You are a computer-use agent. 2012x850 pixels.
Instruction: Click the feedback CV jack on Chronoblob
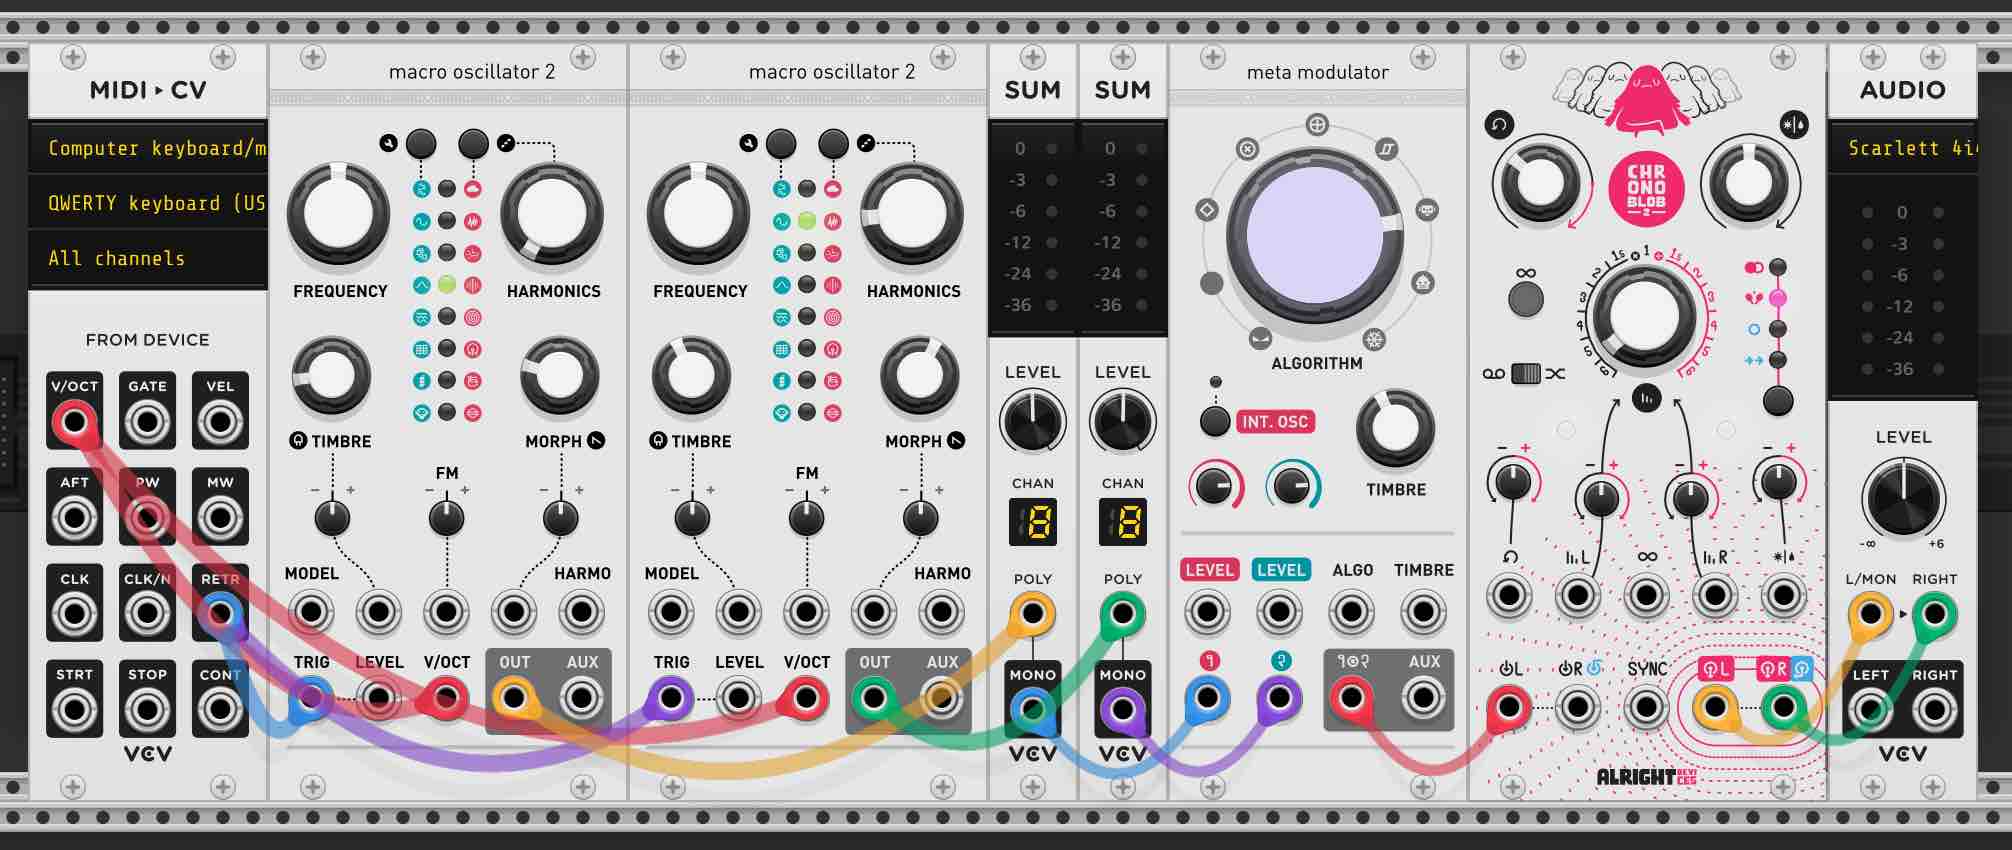1509,596
